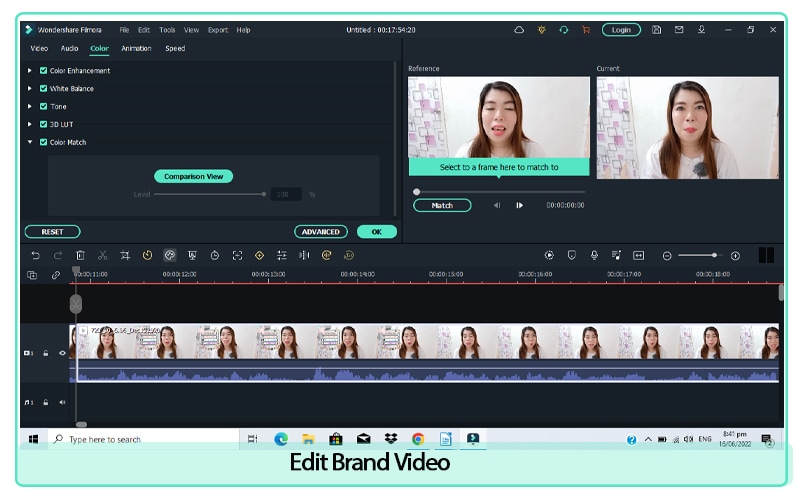Click the Add Track icon above track headers
The height and width of the screenshot is (498, 800).
(x=32, y=276)
